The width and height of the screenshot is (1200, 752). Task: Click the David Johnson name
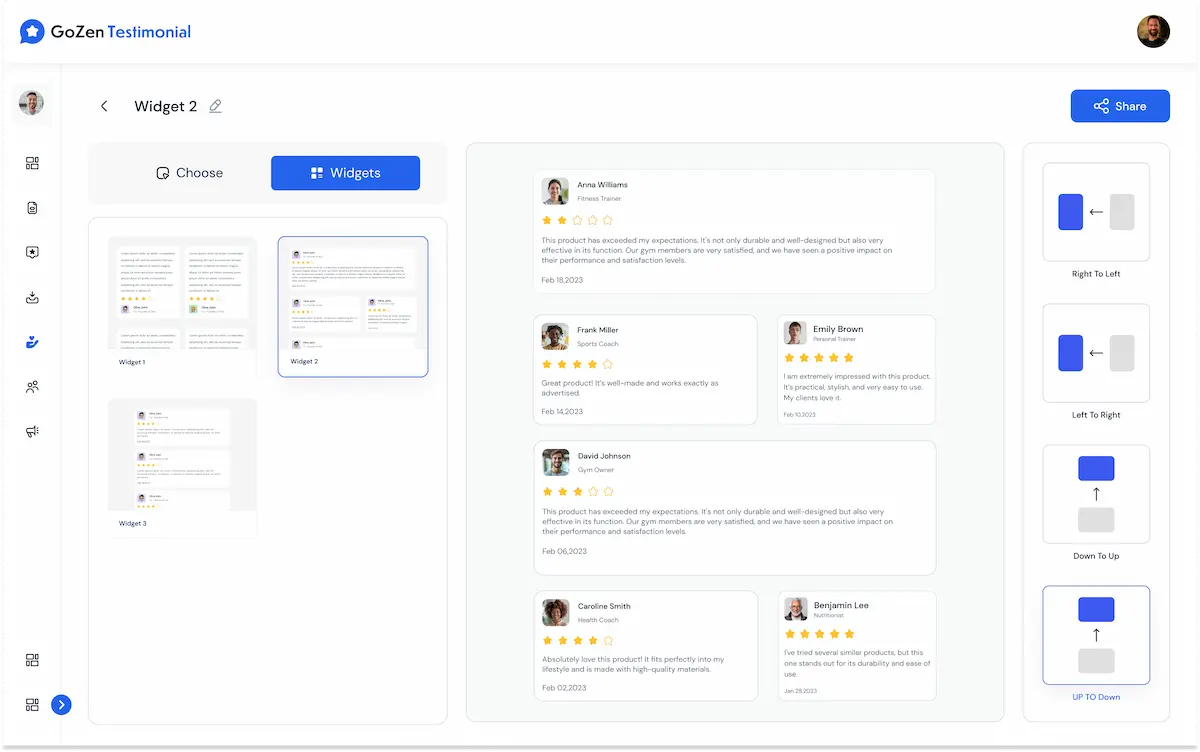coord(604,456)
